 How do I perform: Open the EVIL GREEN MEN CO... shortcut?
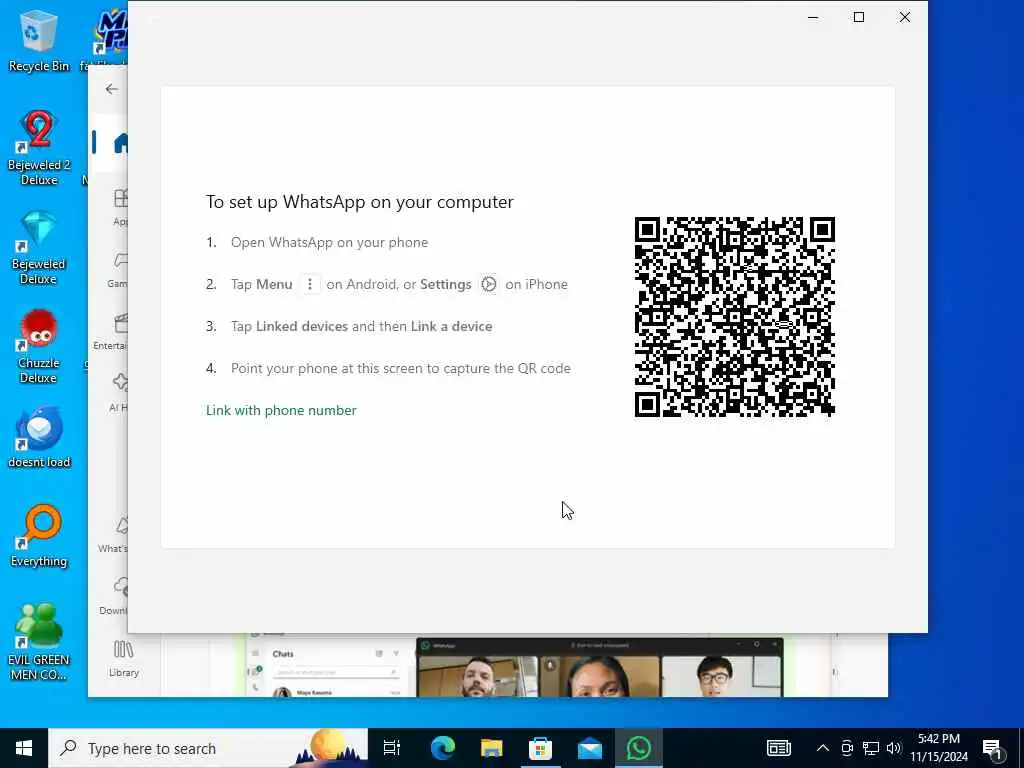39,642
